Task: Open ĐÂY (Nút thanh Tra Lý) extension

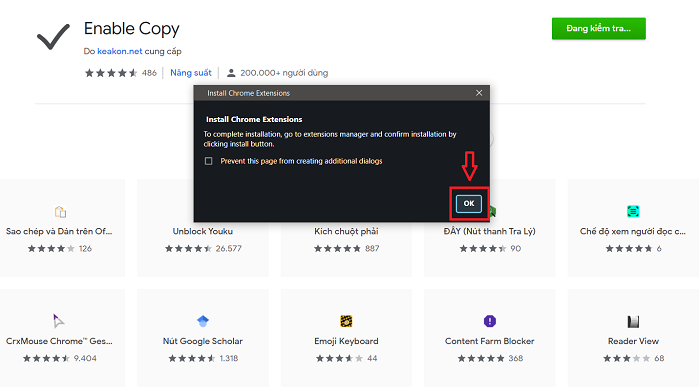Action: [x=490, y=231]
